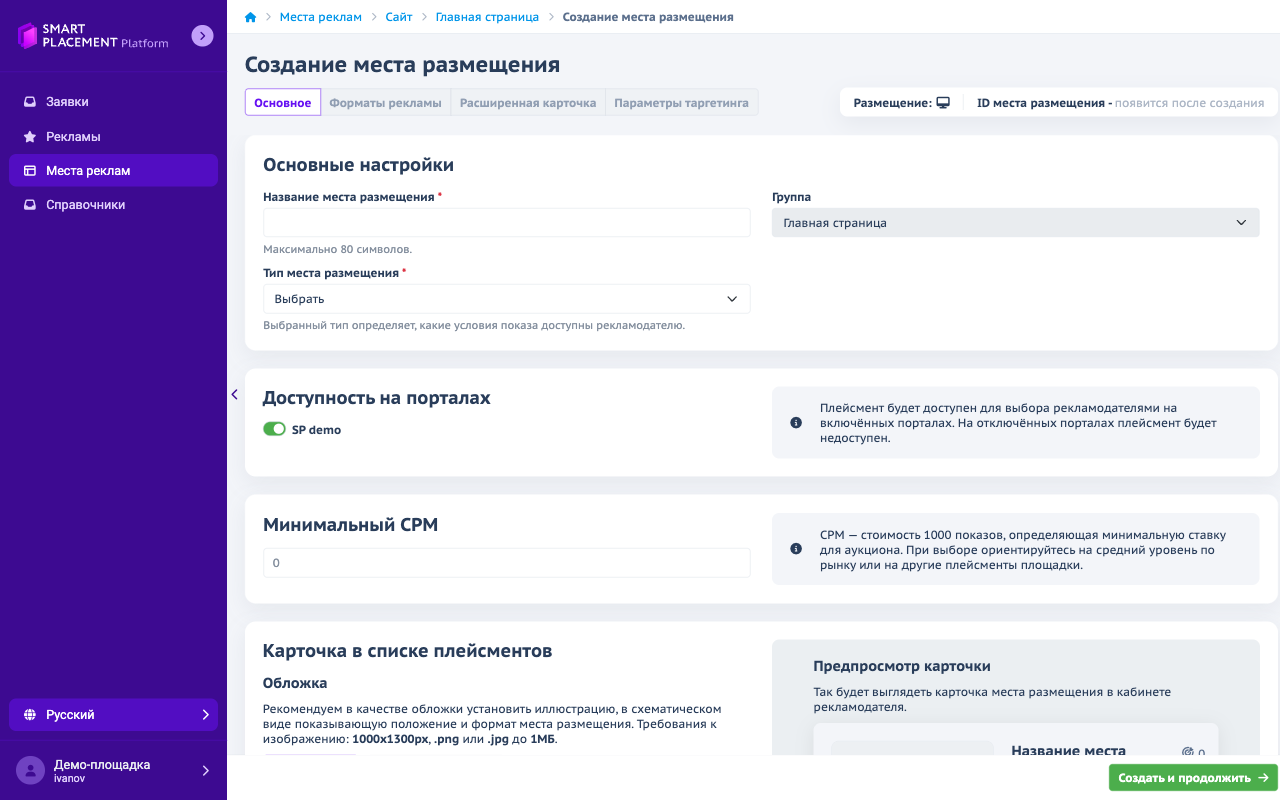
Task: Collapse the sidebar with the round arrow button
Action: click(x=202, y=36)
